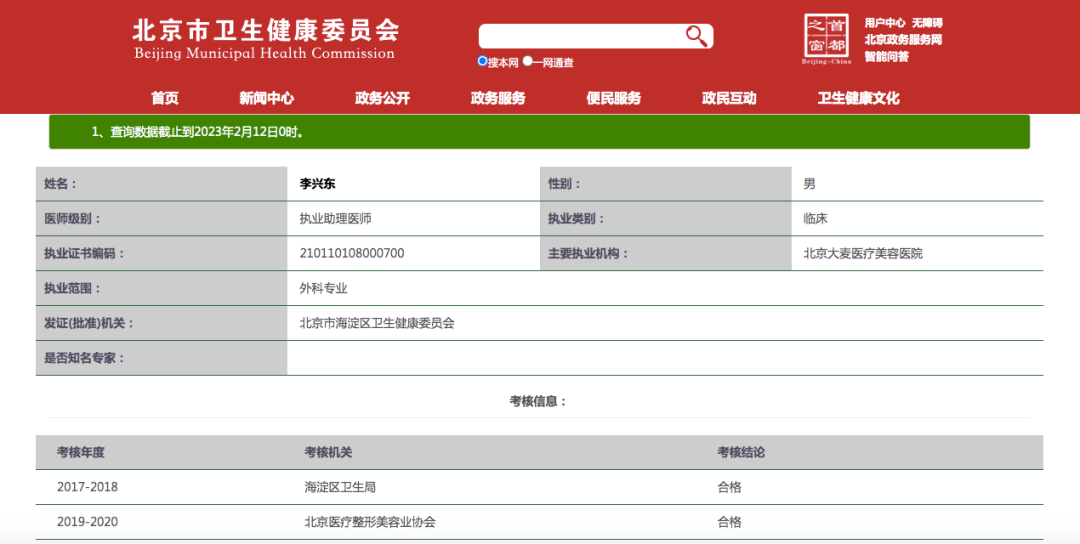Click the certificate number 210110108000700

[x=352, y=253]
